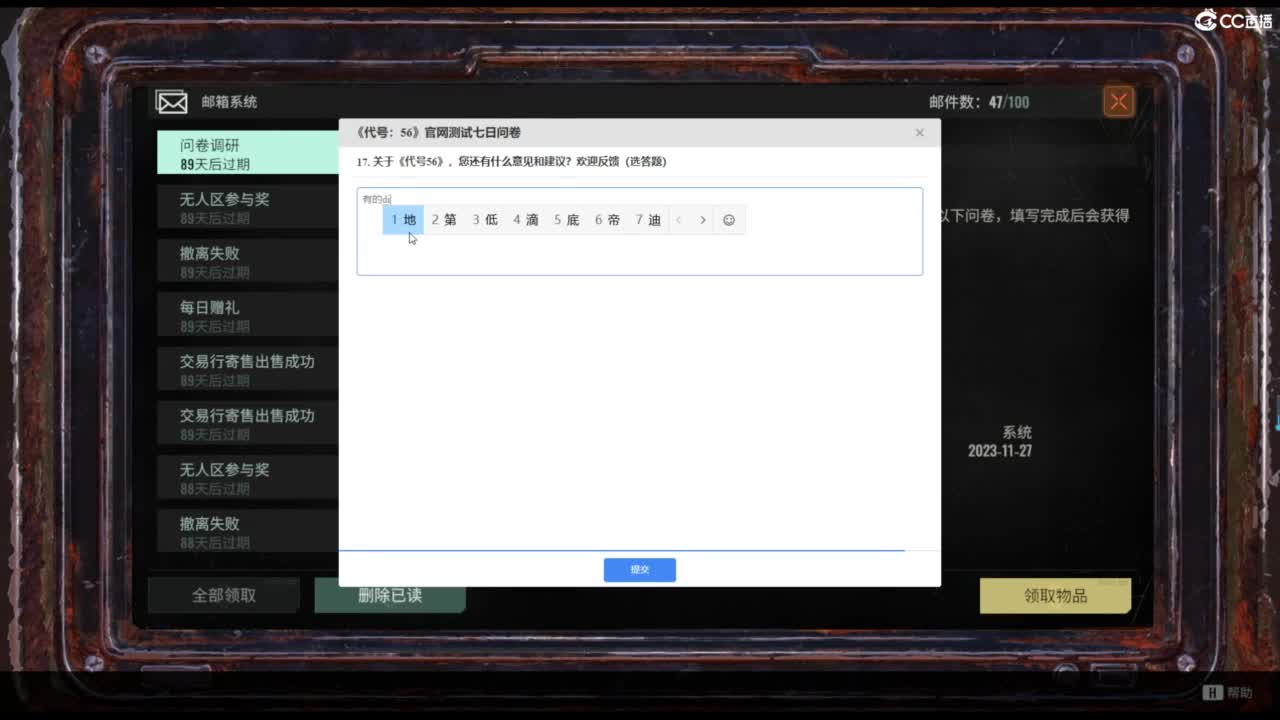The width and height of the screenshot is (1280, 720).
Task: Claim items with 领取物品 button
Action: (x=1055, y=595)
